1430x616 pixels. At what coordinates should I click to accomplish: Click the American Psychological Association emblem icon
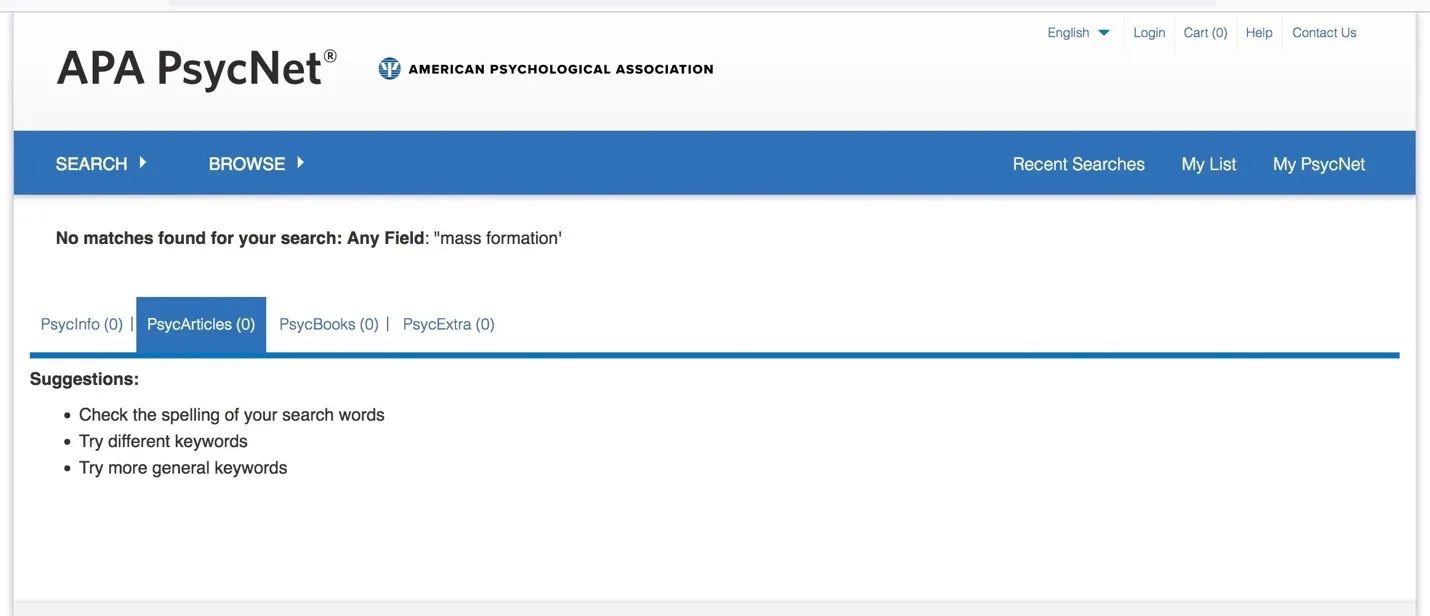(x=389, y=69)
